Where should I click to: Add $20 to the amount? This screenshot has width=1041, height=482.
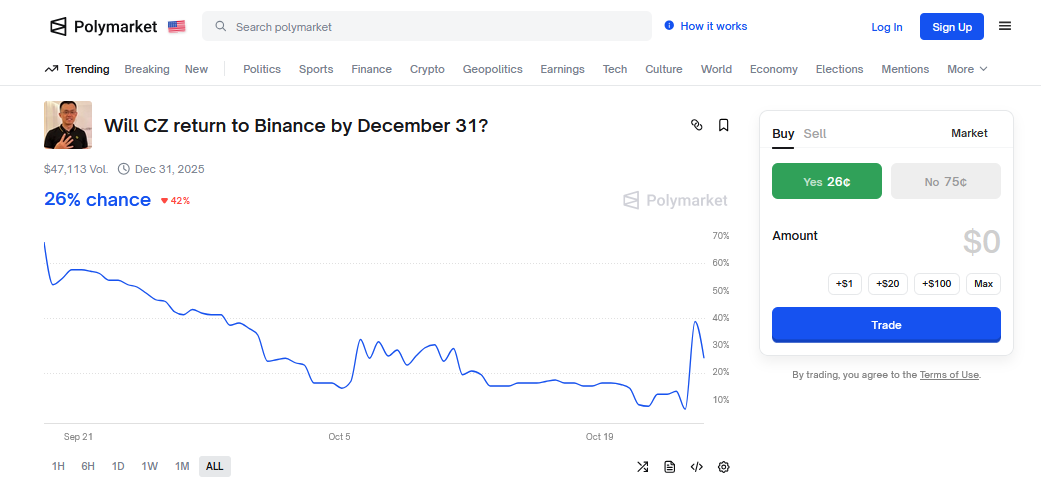[x=887, y=284]
